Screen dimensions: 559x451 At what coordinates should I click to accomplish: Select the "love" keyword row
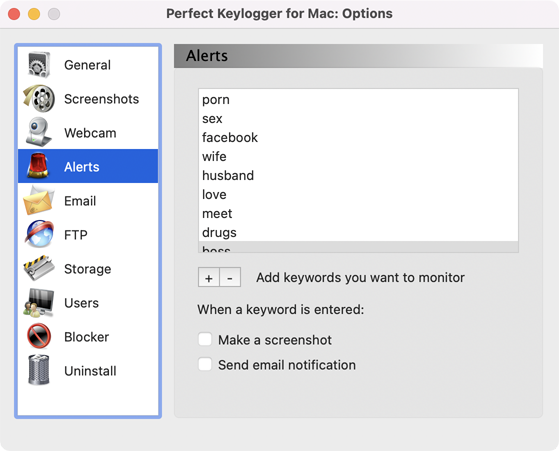click(358, 194)
